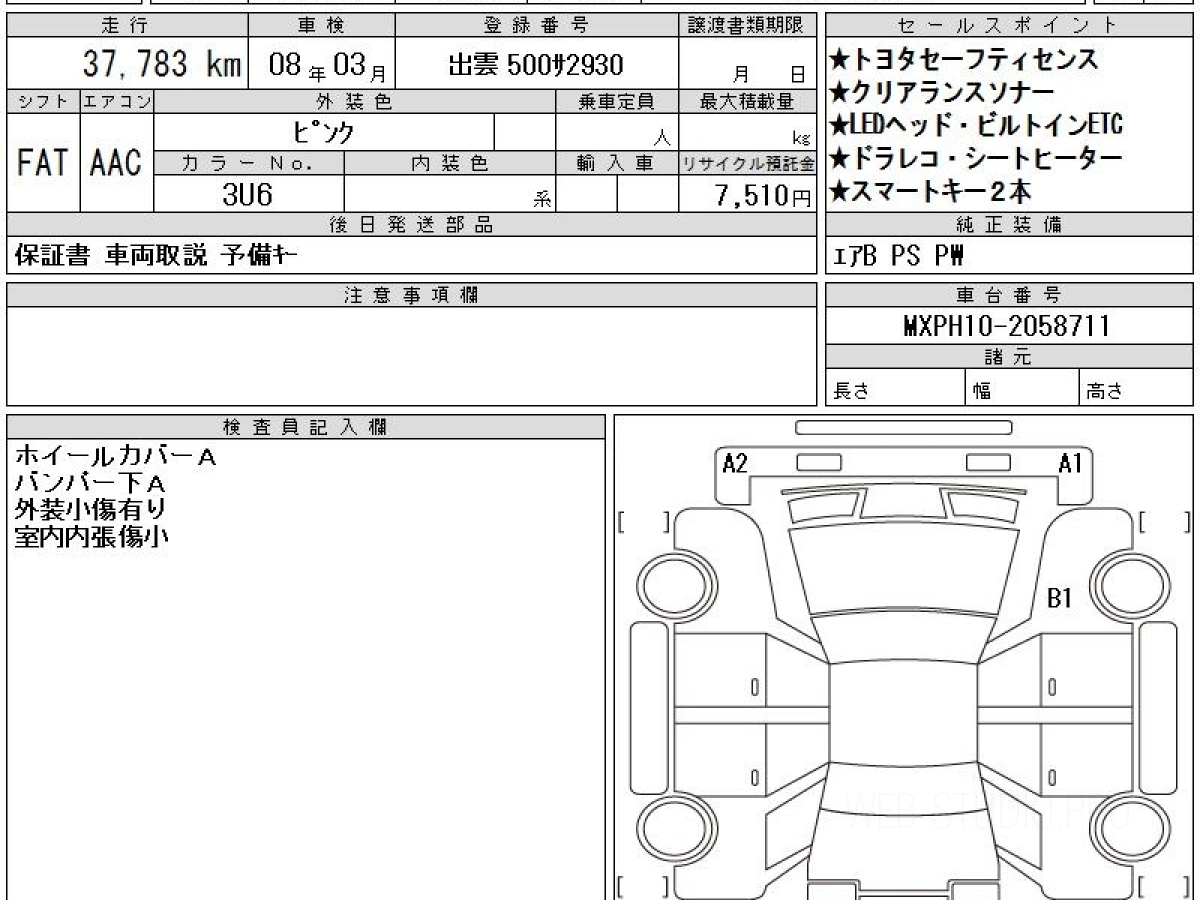Click the 車台番号 header
Screen dimensions: 1200x900
1009,295
